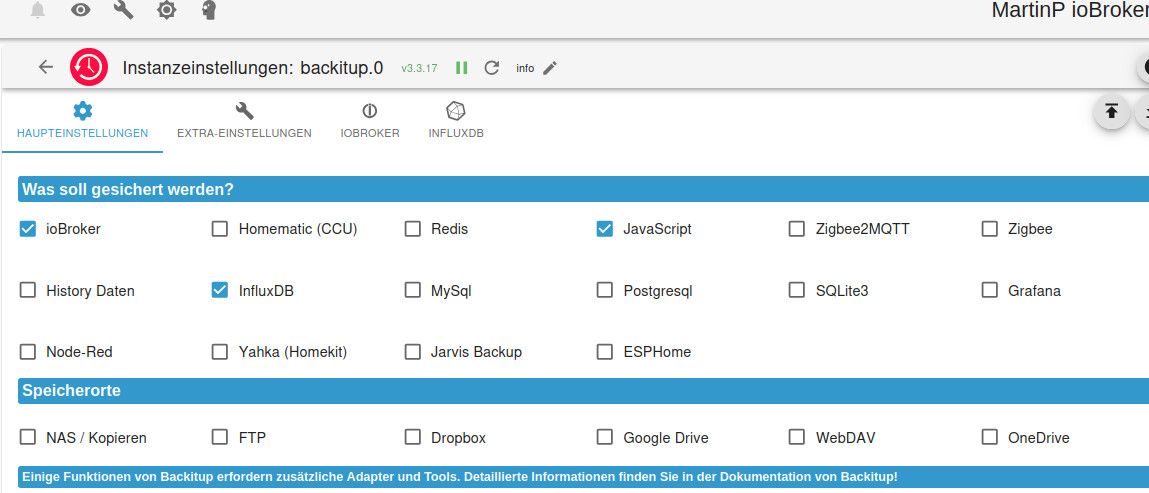This screenshot has width=1149, height=493.
Task: Edit the info log level pencil icon
Action: coord(550,68)
